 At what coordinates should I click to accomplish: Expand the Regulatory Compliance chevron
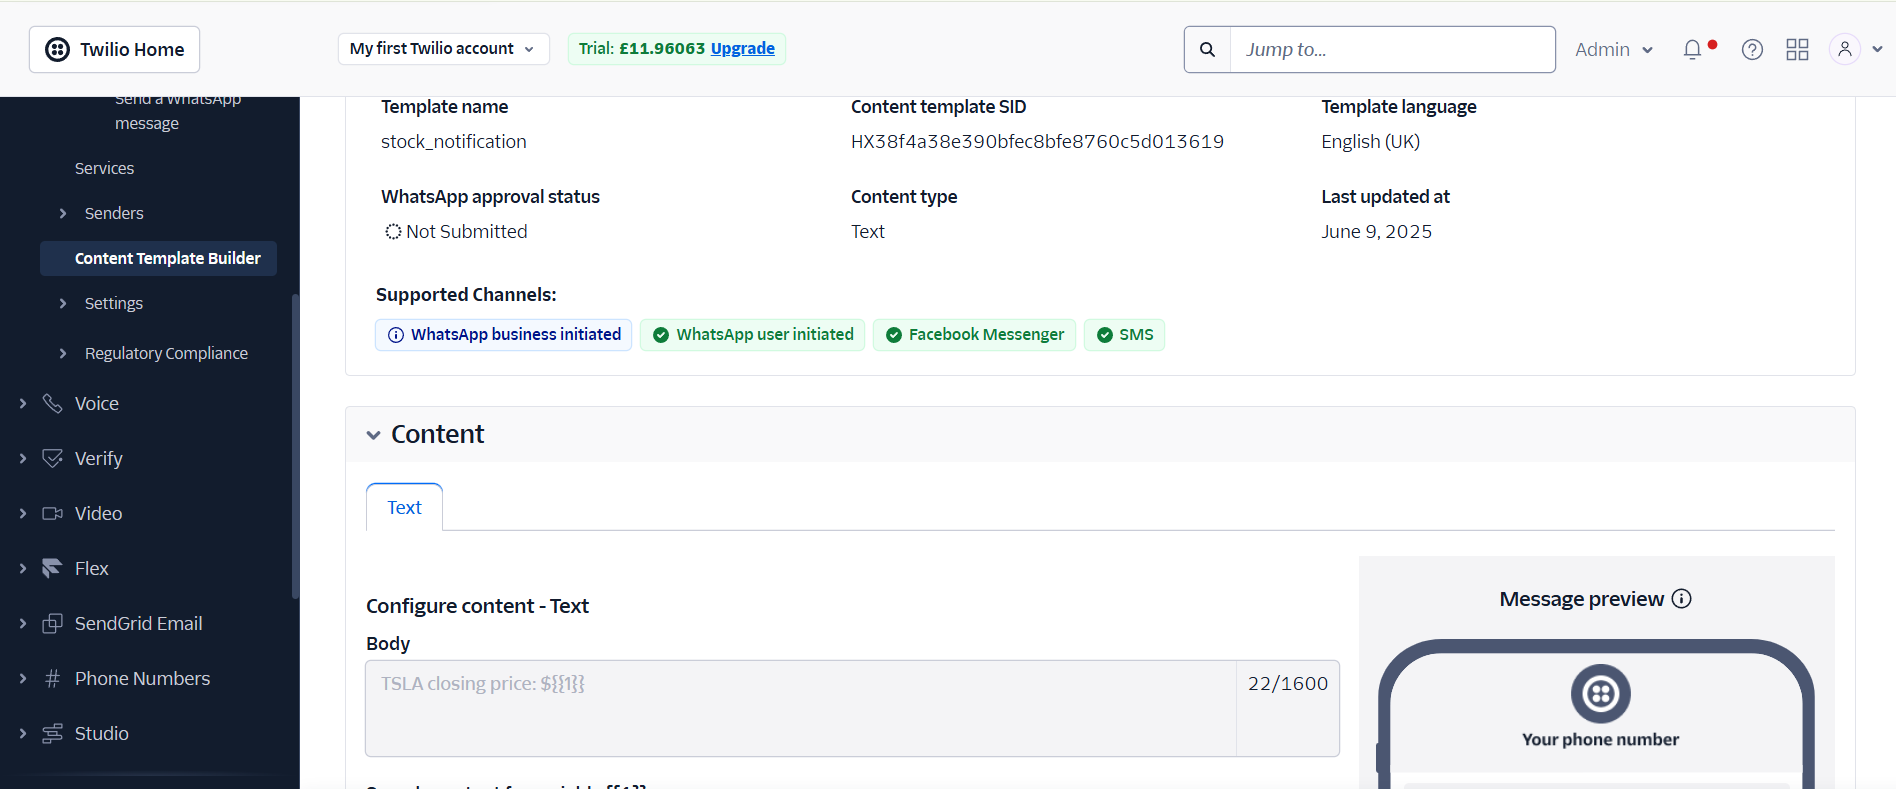coord(63,353)
